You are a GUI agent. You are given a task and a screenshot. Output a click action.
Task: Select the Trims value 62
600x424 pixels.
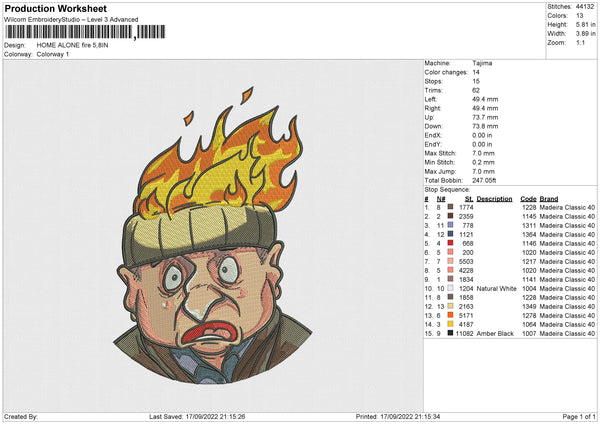(x=476, y=90)
